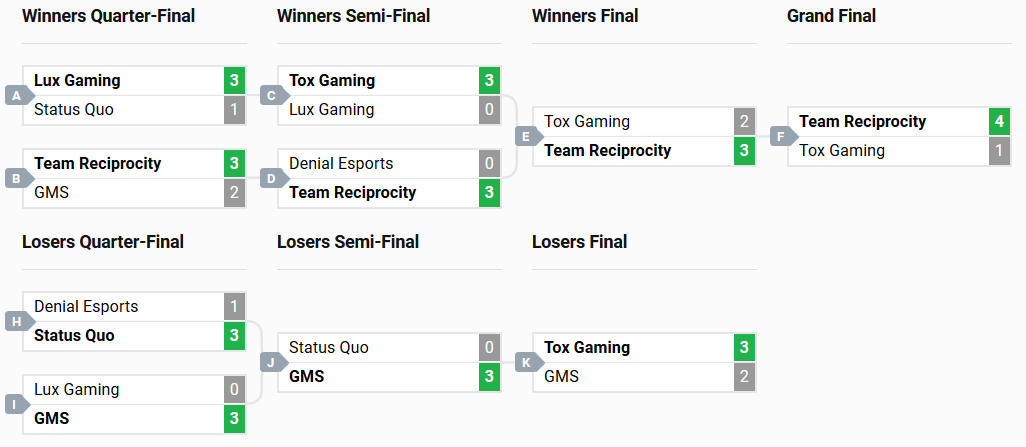Click match label A badge

coord(16,95)
